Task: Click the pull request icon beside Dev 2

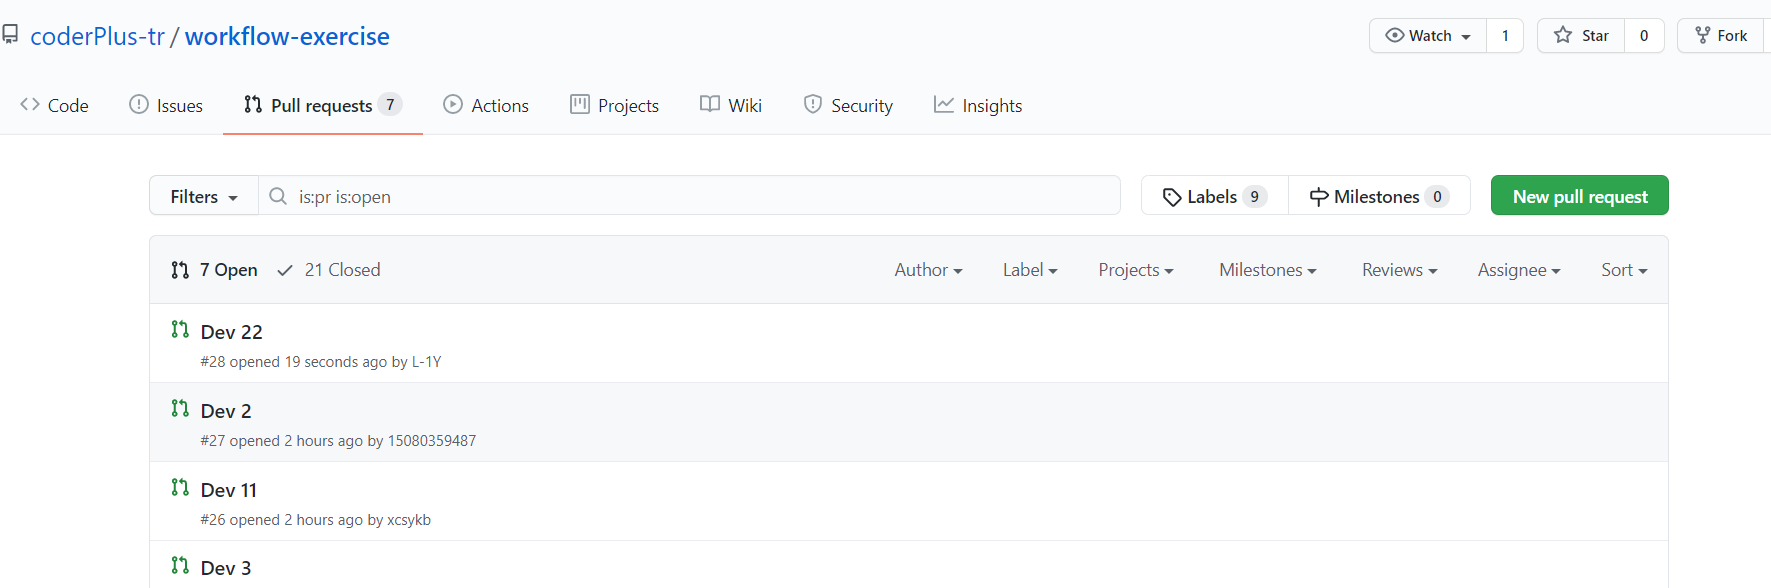Action: tap(180, 408)
